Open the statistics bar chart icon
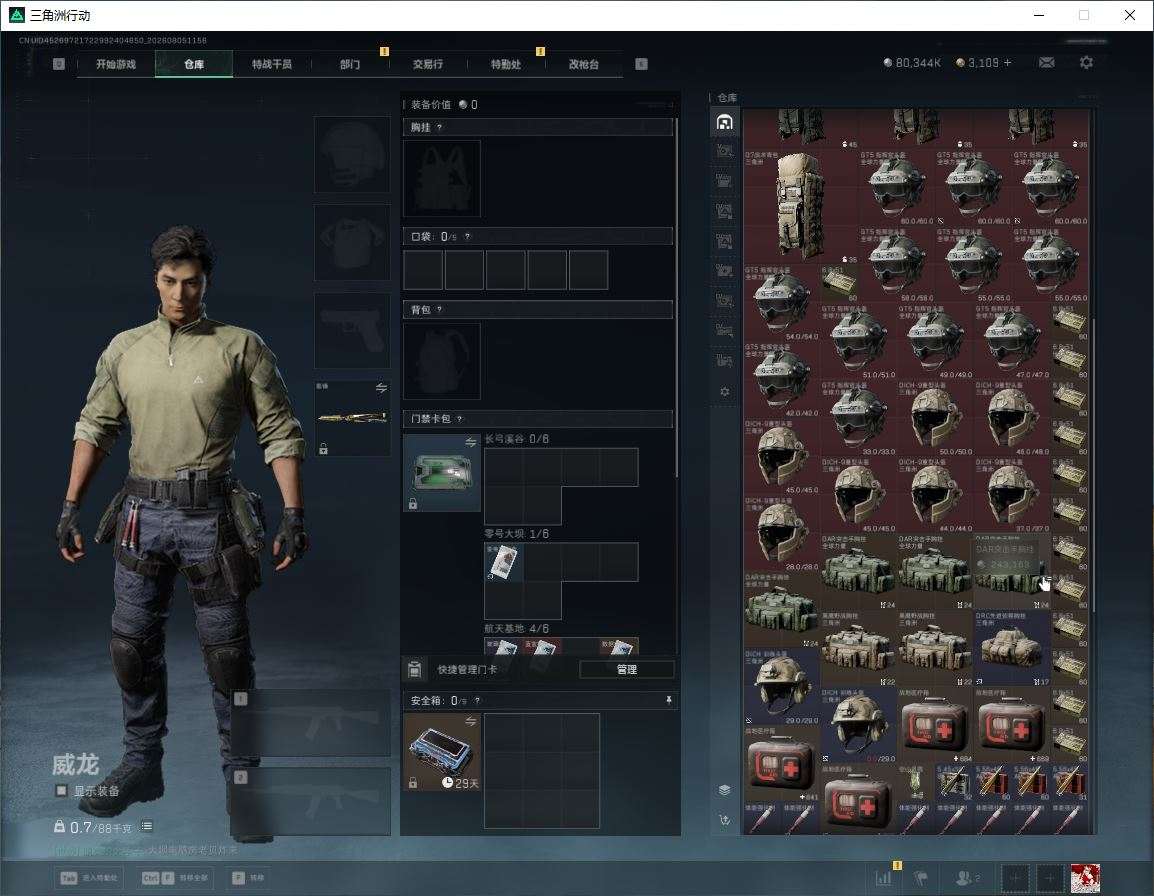 tap(884, 878)
